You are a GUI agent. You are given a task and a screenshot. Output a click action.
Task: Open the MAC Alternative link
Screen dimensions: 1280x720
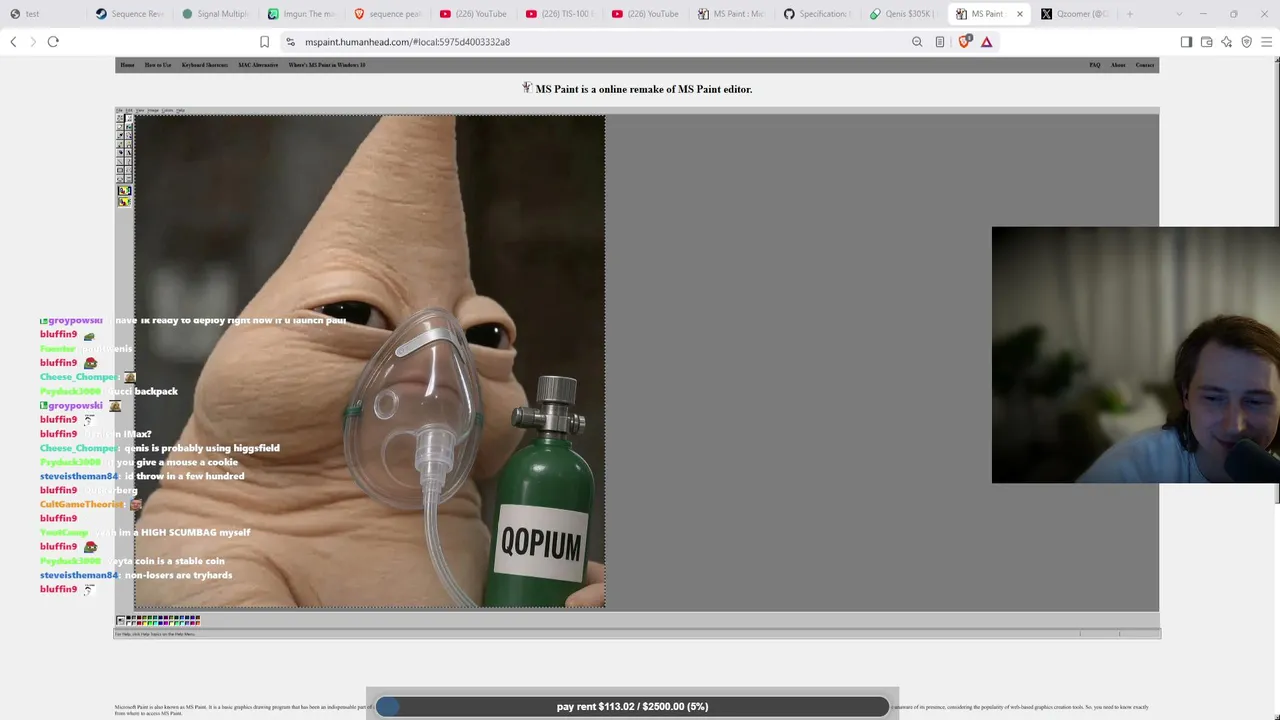click(258, 65)
